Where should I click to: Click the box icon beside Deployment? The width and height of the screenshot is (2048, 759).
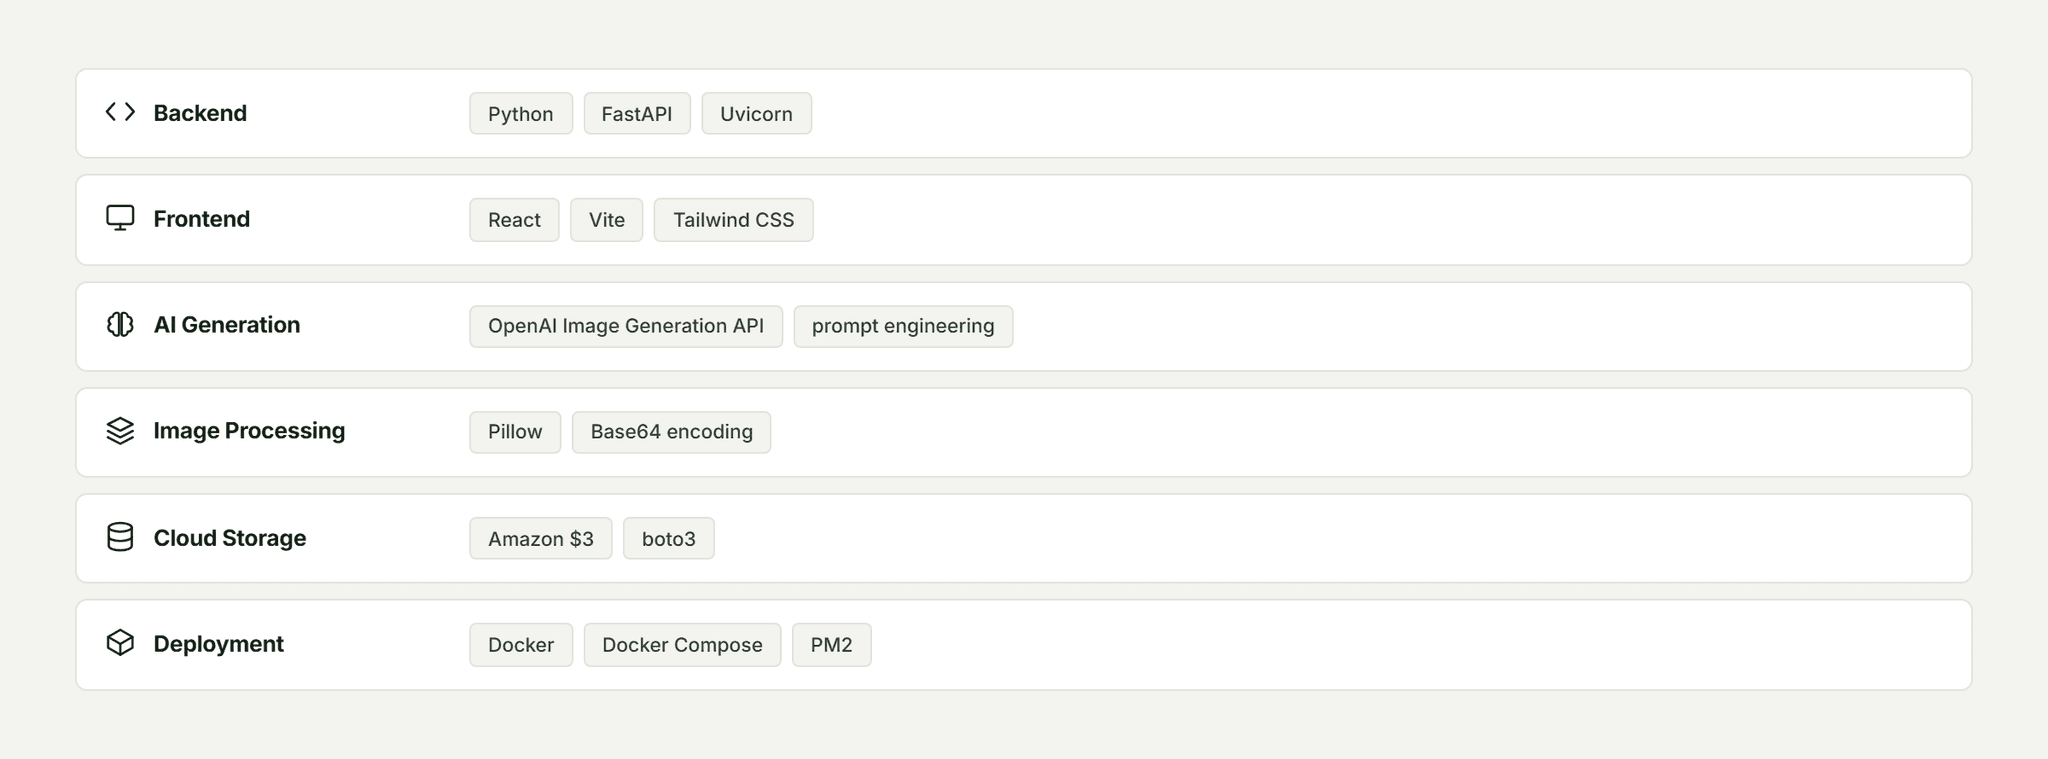point(120,643)
